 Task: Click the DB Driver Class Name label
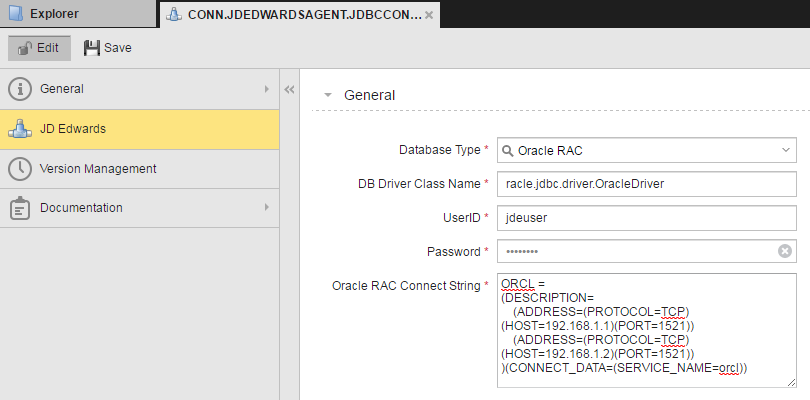[419, 183]
